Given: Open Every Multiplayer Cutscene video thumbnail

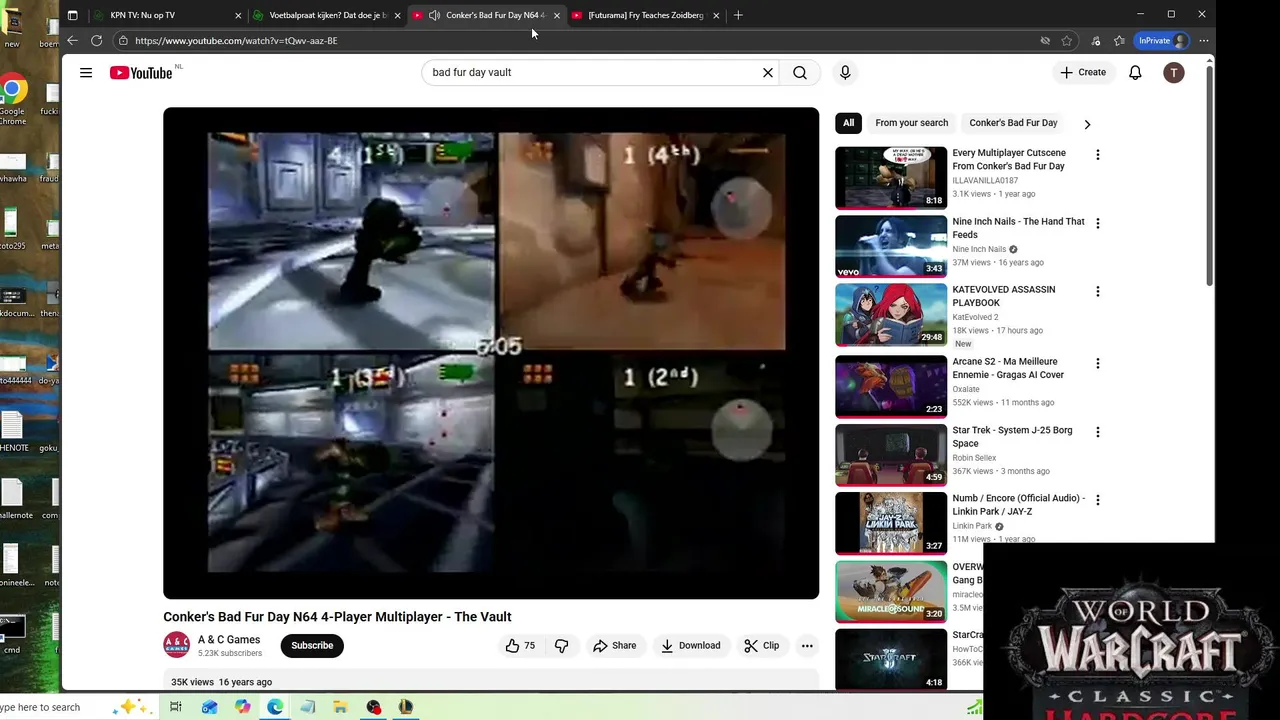Looking at the screenshot, I should coord(891,178).
